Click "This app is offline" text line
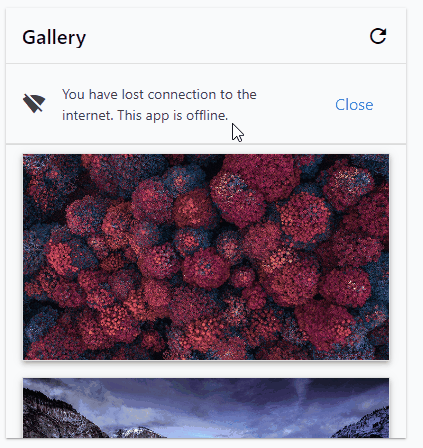Image resolution: width=423 pixels, height=448 pixels. click(173, 115)
